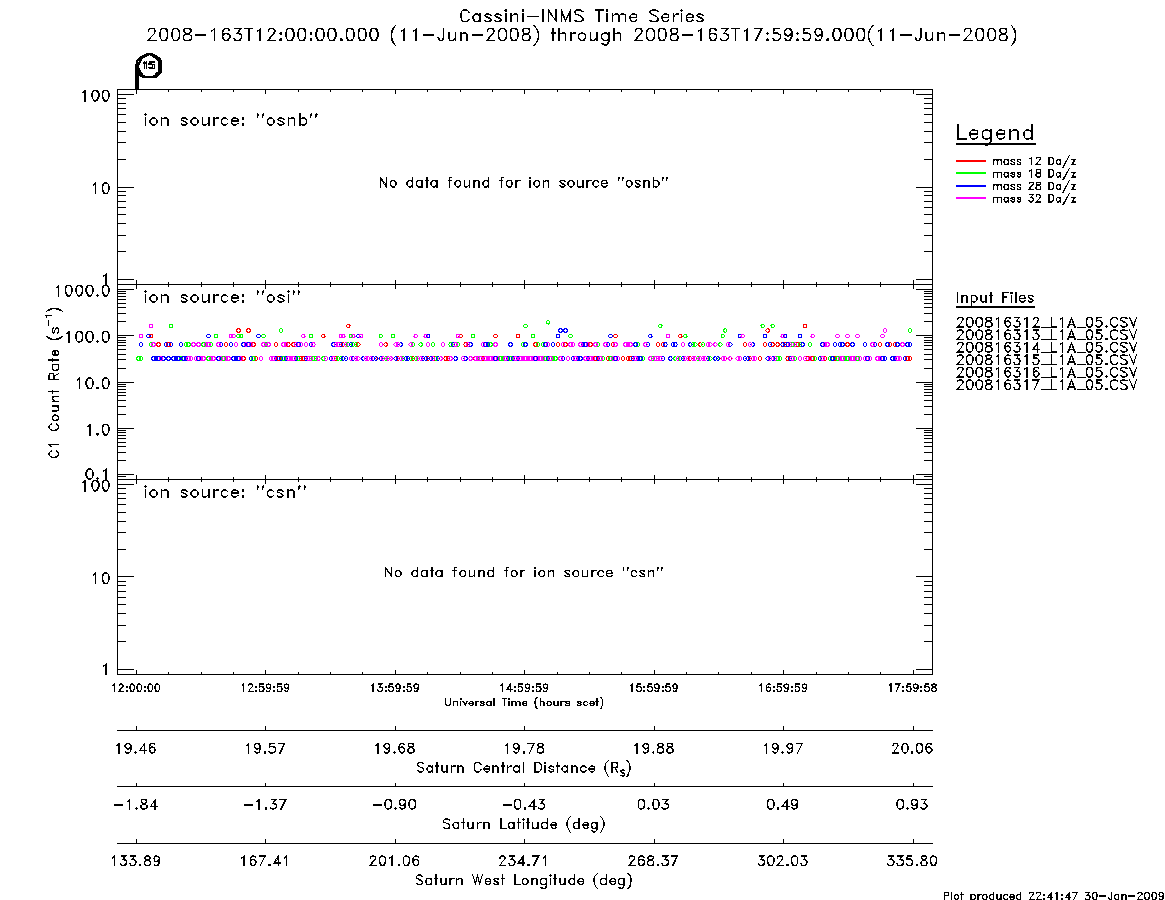Viewport: 1165px width, 900px height.
Task: Click the 0.03 latitude value
Action: 654,805
